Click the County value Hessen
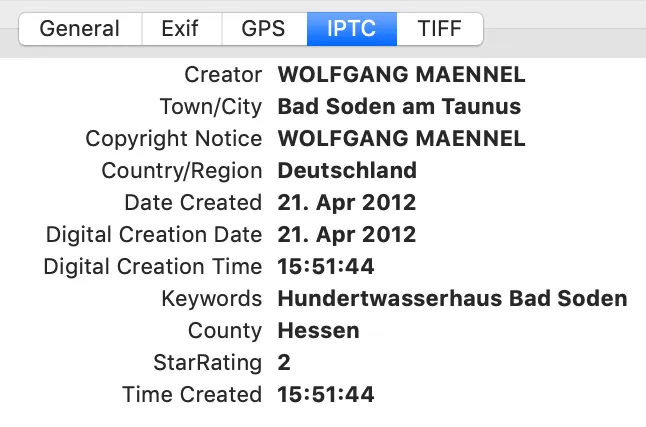 [x=318, y=331]
